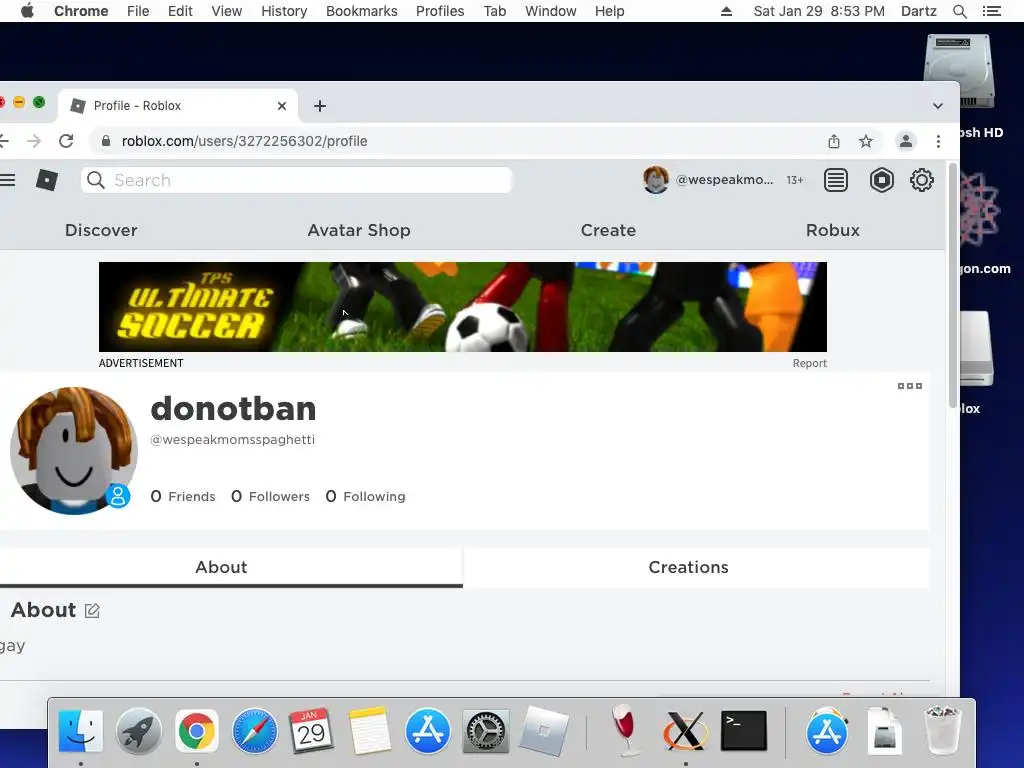Open a new Chrome tab

pyautogui.click(x=319, y=106)
